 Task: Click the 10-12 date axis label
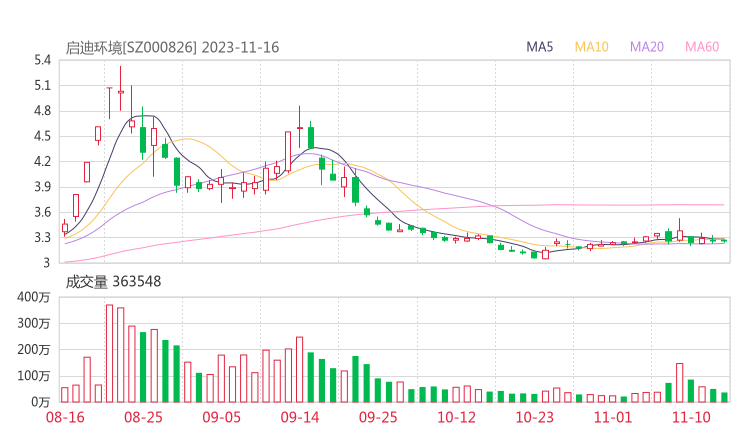coord(456,417)
